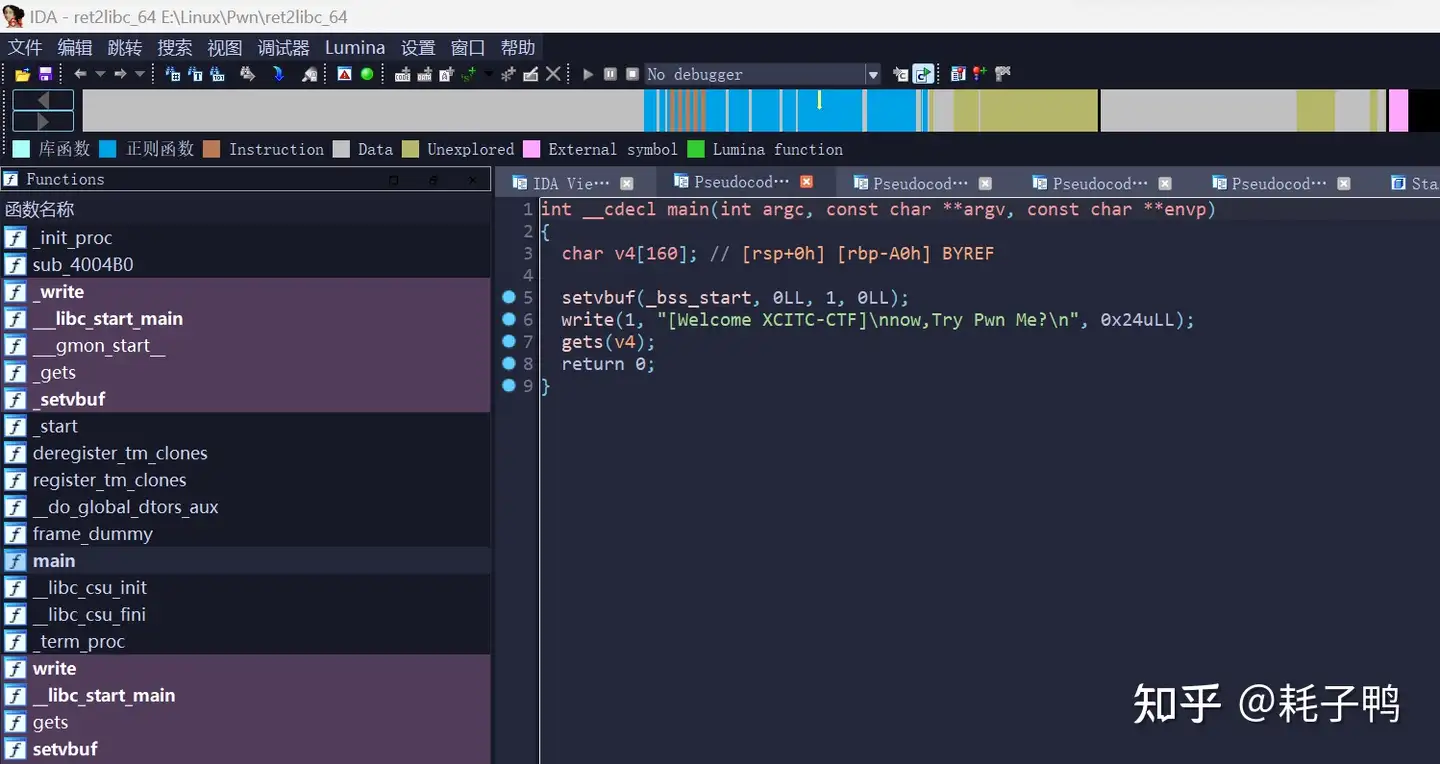Start process with the play icon

pos(588,74)
